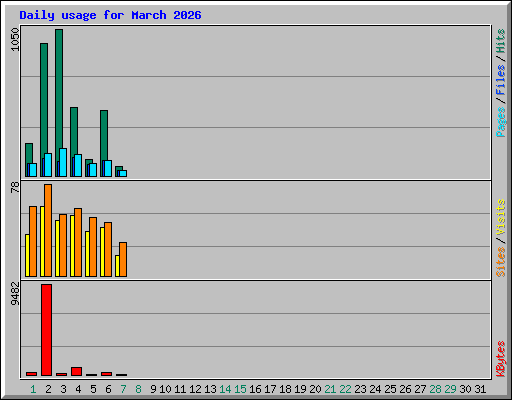
Task: Click day label '30' on the x-axis
Action: pyautogui.click(x=465, y=389)
